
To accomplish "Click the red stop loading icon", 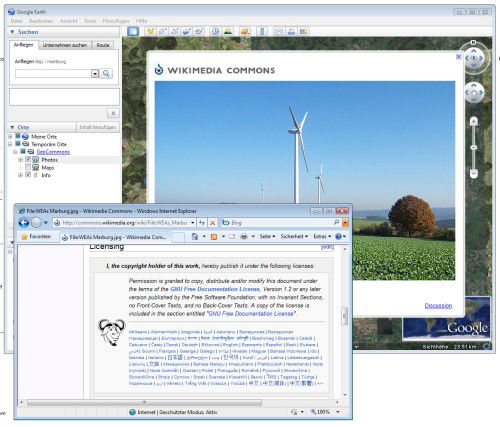I will 212,223.
